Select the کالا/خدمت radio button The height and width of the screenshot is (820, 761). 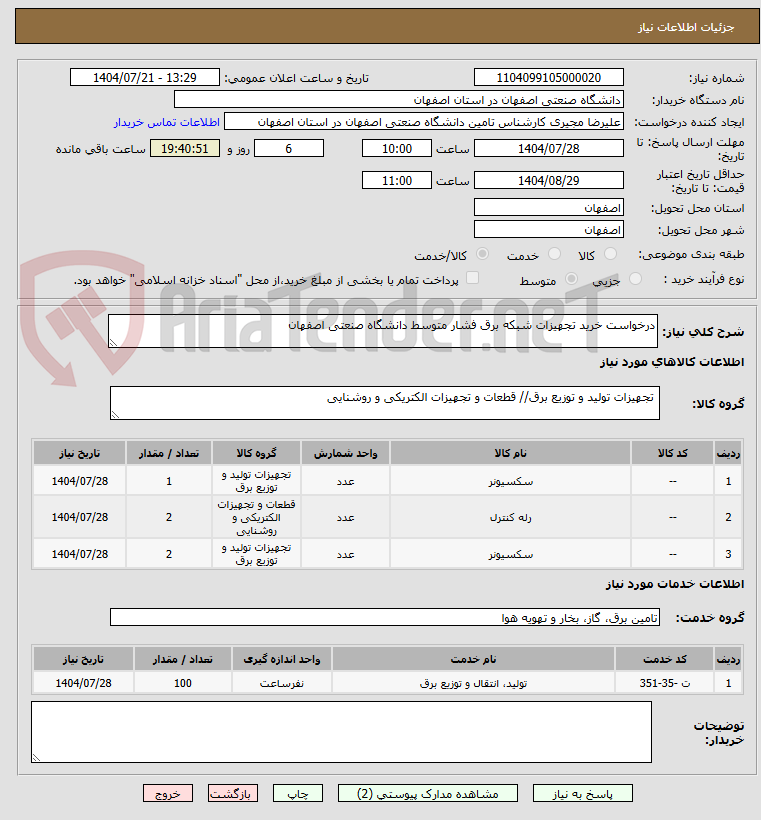click(x=482, y=254)
